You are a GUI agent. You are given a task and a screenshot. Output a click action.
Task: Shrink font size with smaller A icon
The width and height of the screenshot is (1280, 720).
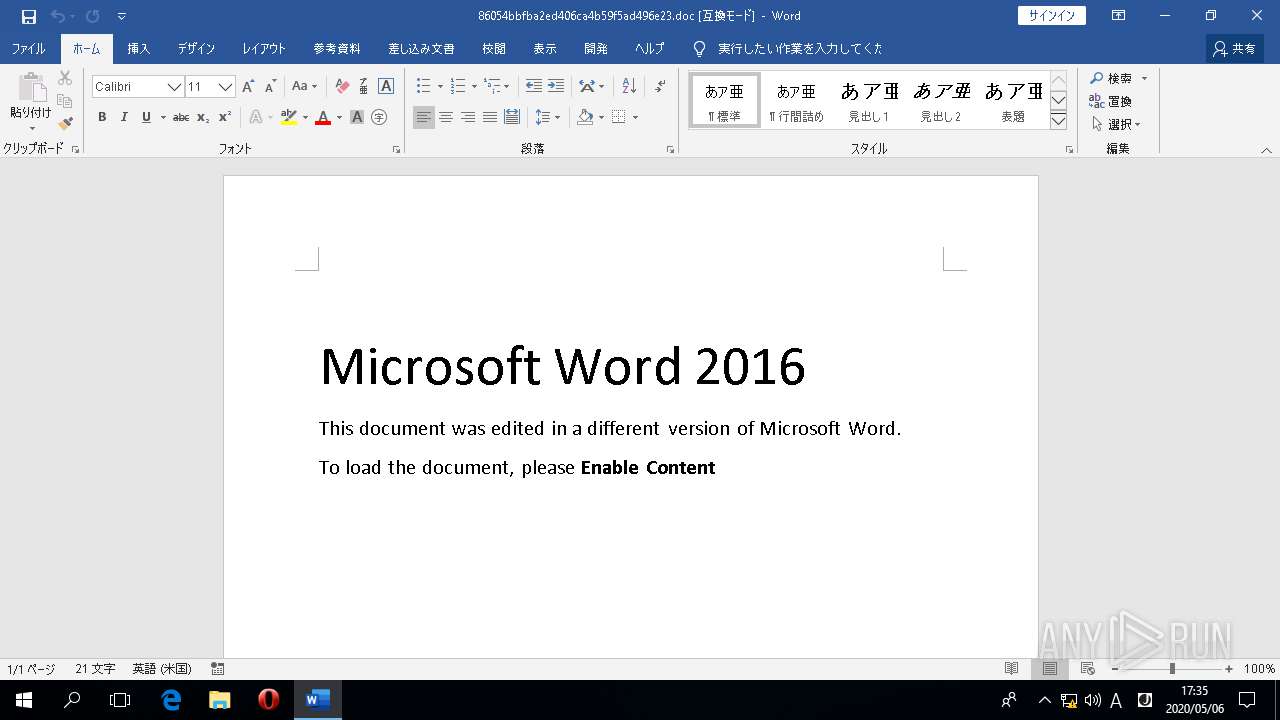(270, 87)
